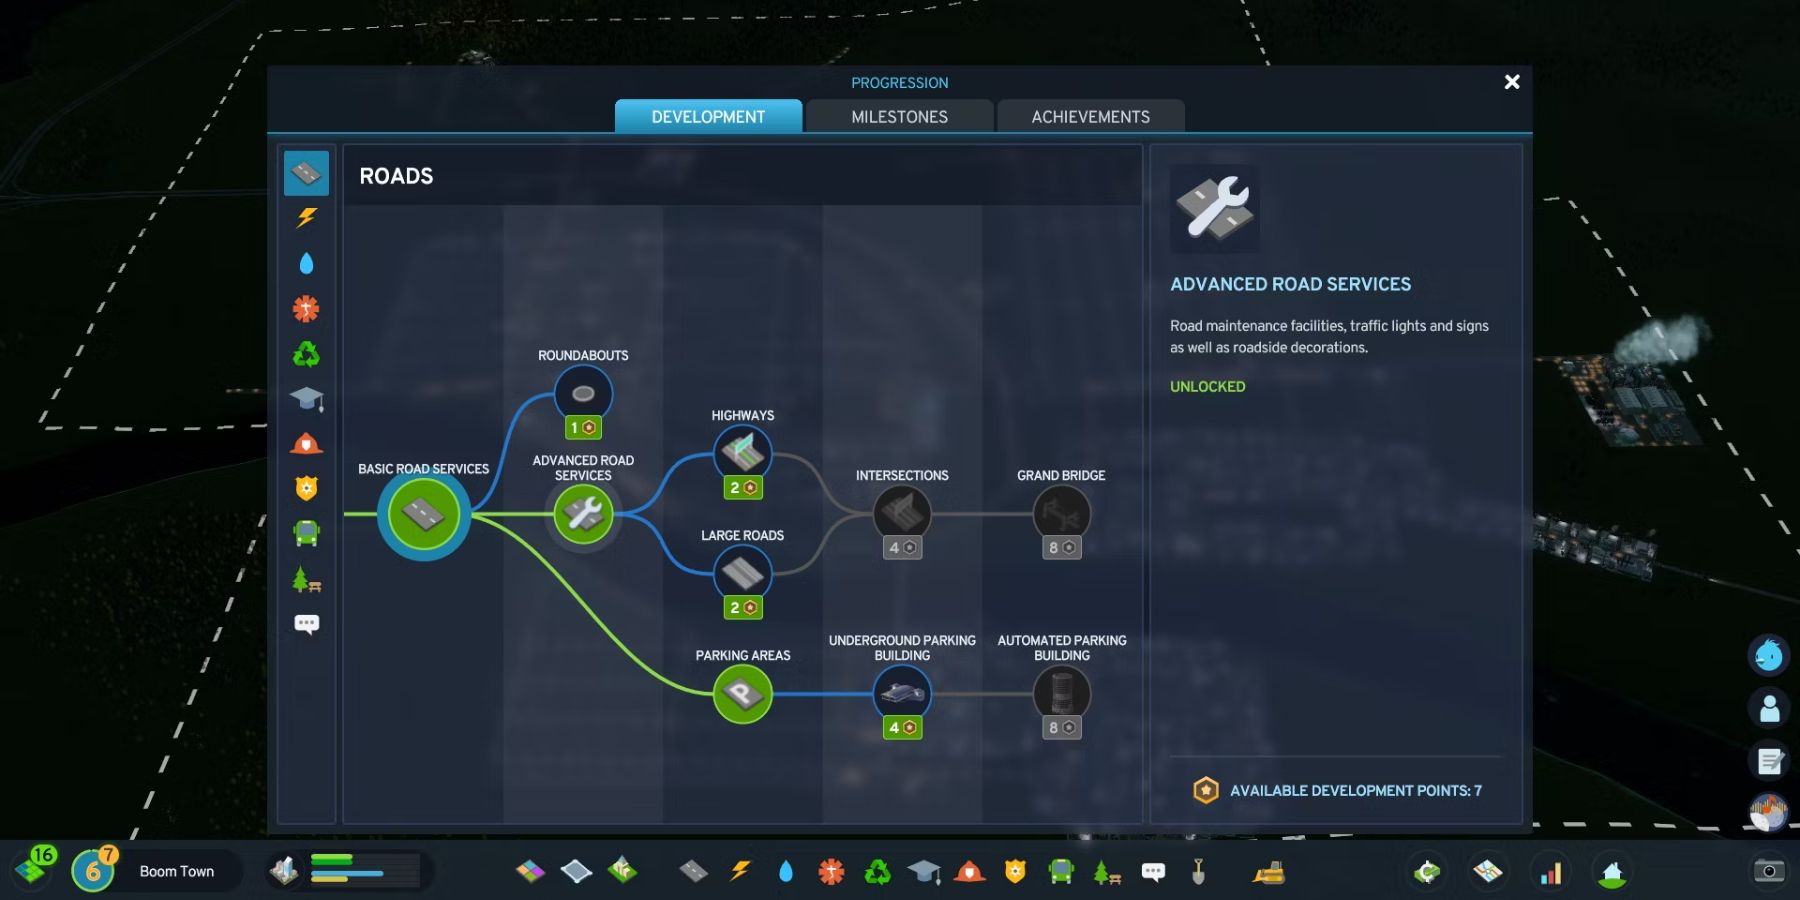
Task: Select the Education & Research development category
Action: 308,399
